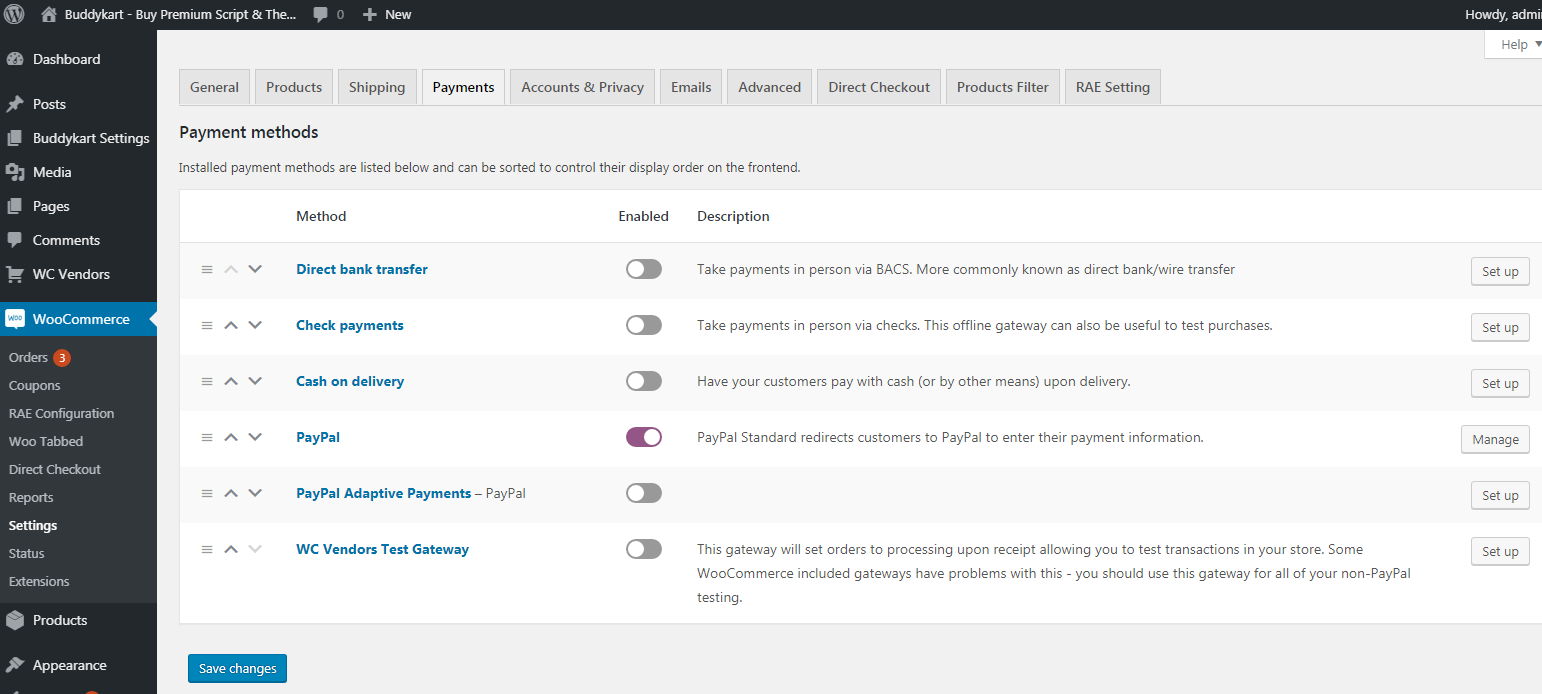Screen dimensions: 1542x694
Task: Click Set up for Check payments
Action: click(1500, 327)
